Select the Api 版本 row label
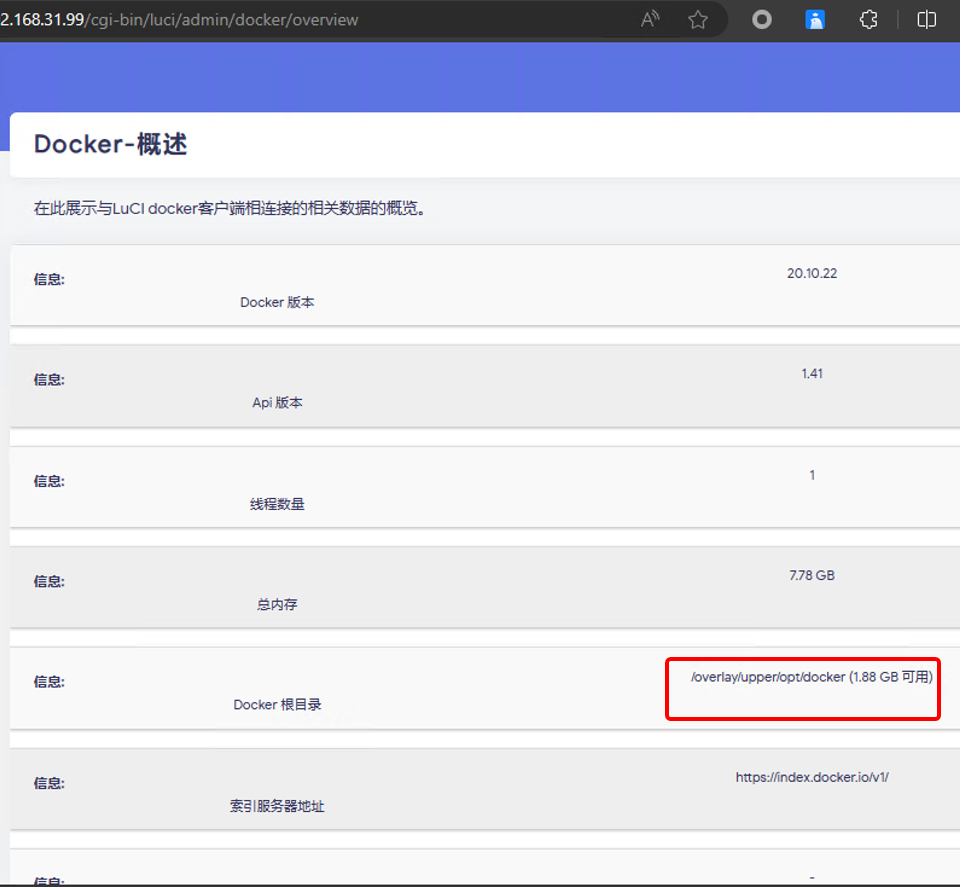Viewport: 962px width, 890px height. (x=275, y=402)
